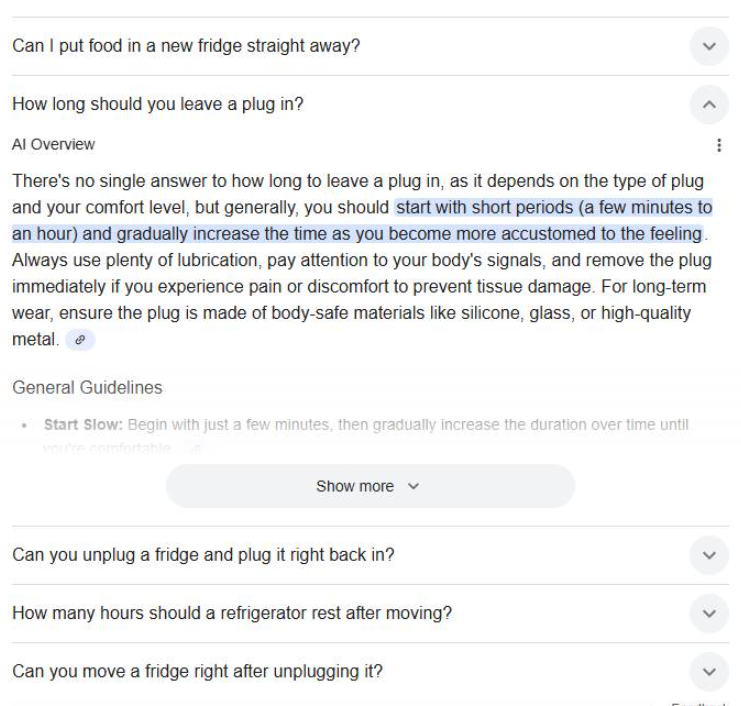Screen dimensions: 741x706
Task: Click the General Guidelines heading
Action: [87, 387]
